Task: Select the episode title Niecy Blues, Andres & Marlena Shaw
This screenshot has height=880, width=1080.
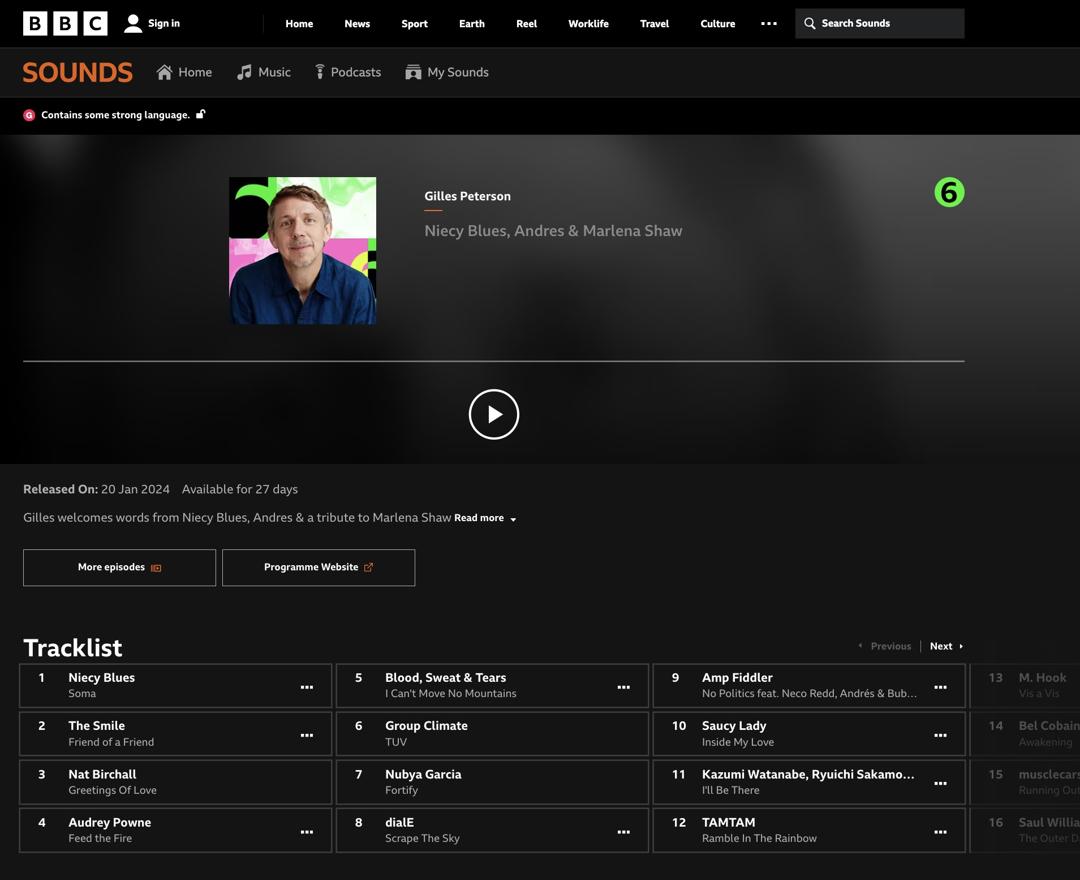Action: [553, 231]
